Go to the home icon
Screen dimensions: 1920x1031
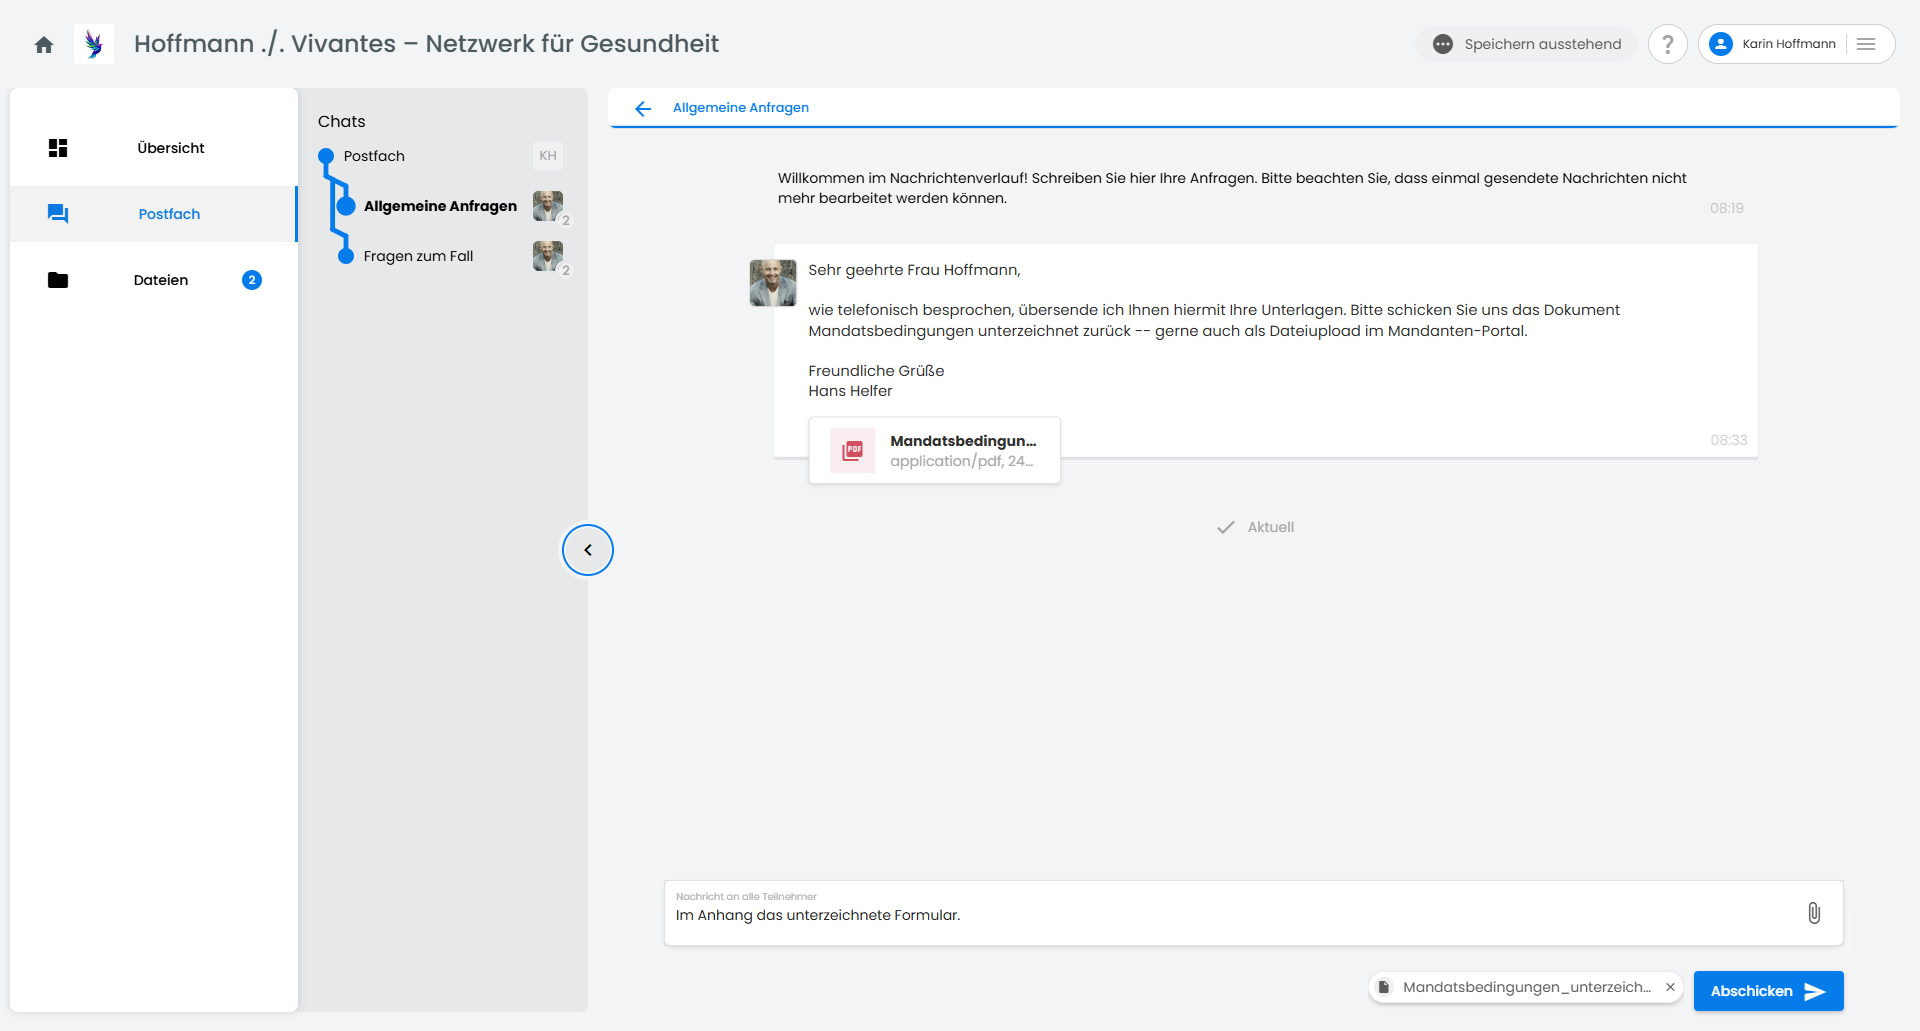[x=44, y=44]
